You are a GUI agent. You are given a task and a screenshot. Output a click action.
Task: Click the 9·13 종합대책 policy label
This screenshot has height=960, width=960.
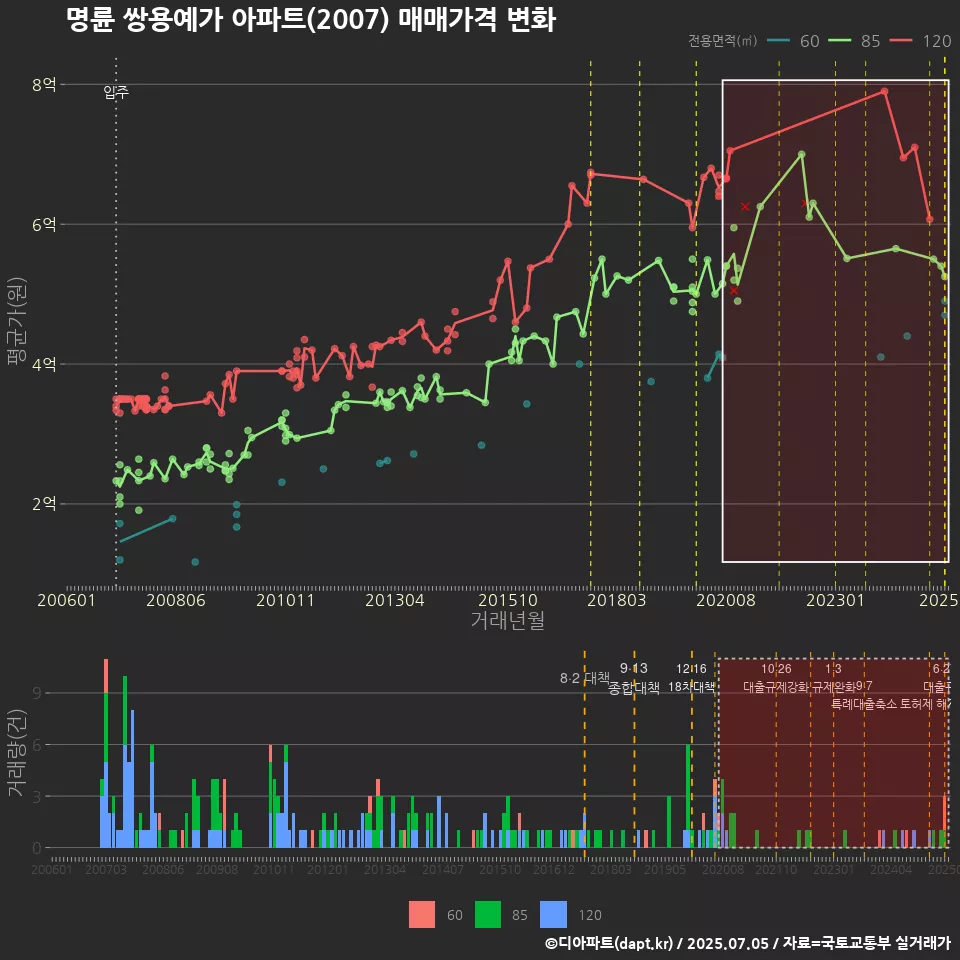click(634, 678)
